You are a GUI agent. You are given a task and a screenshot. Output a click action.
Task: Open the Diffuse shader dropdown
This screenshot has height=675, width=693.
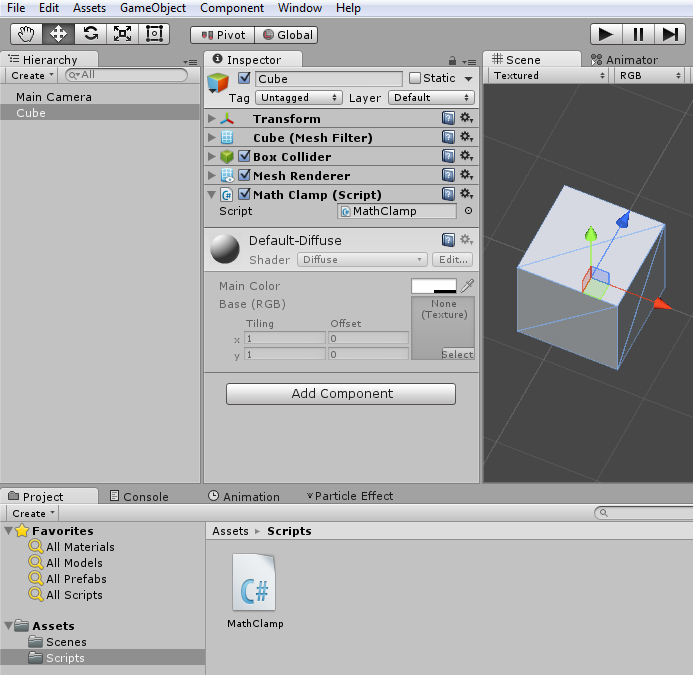coord(362,259)
